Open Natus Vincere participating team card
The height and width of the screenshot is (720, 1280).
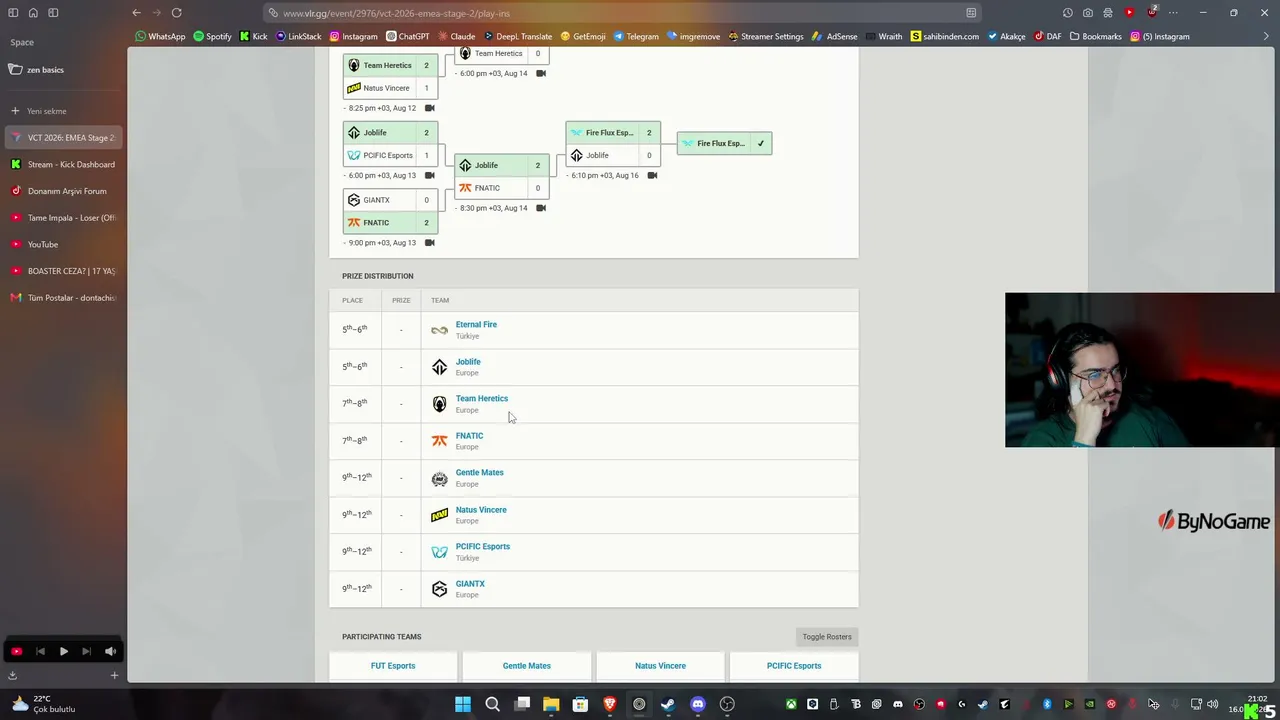[x=660, y=666]
